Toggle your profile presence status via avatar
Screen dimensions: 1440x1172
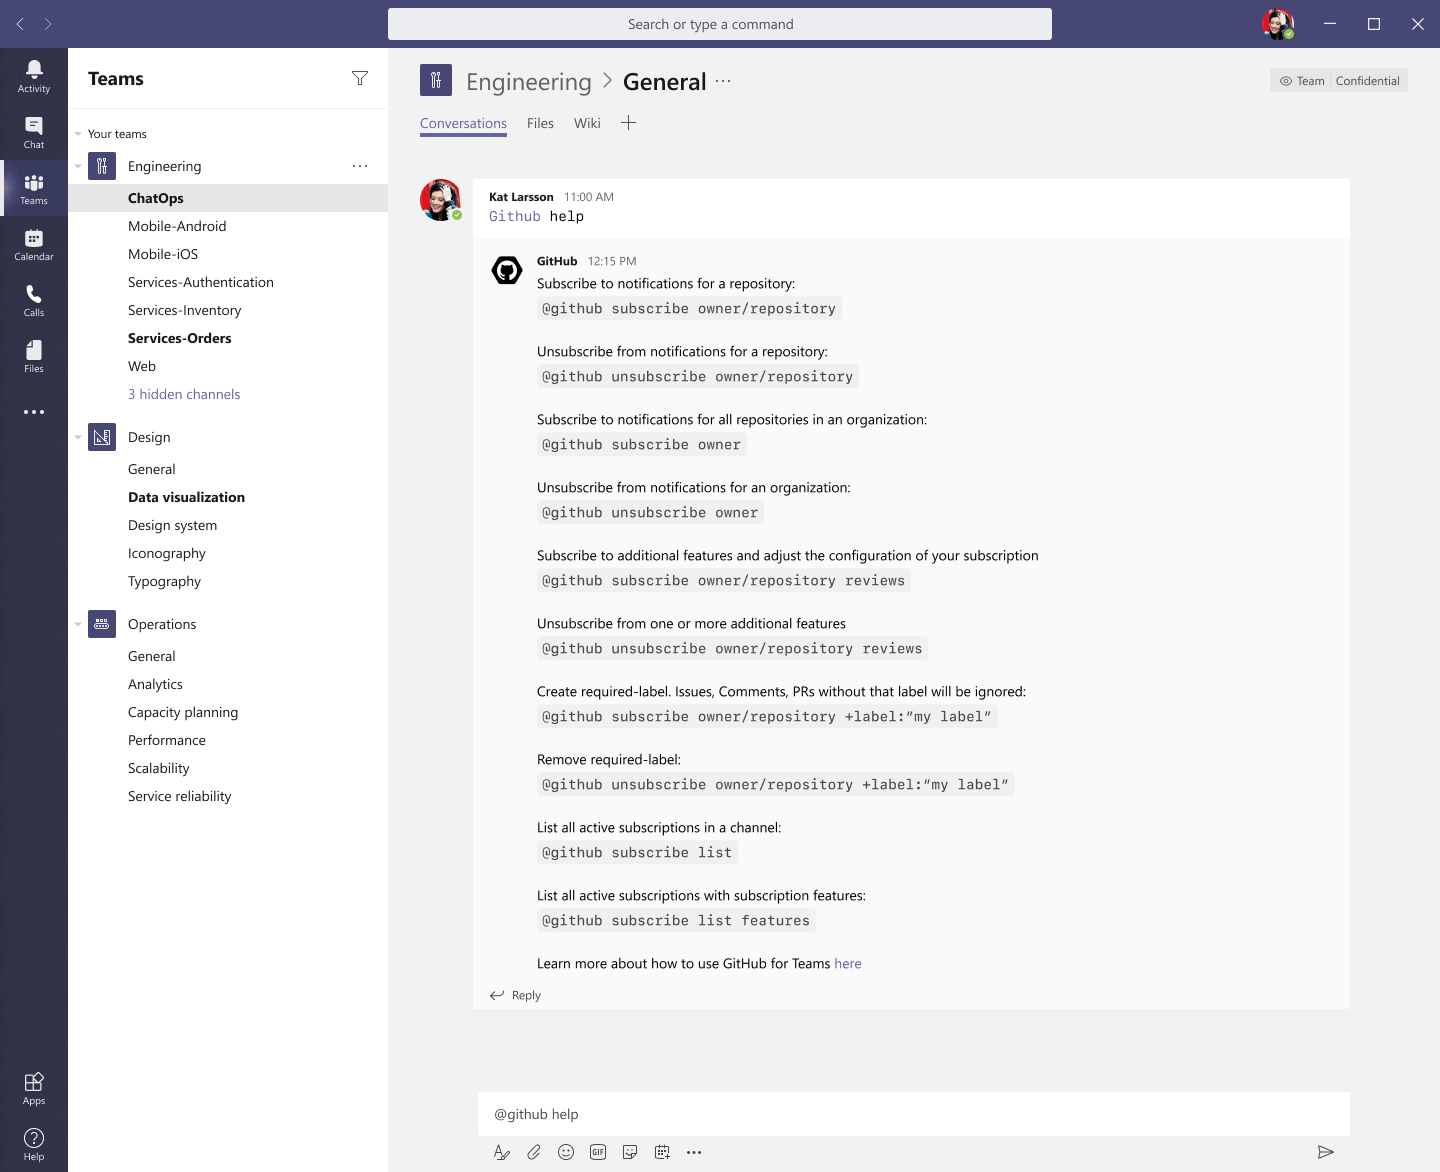1277,24
